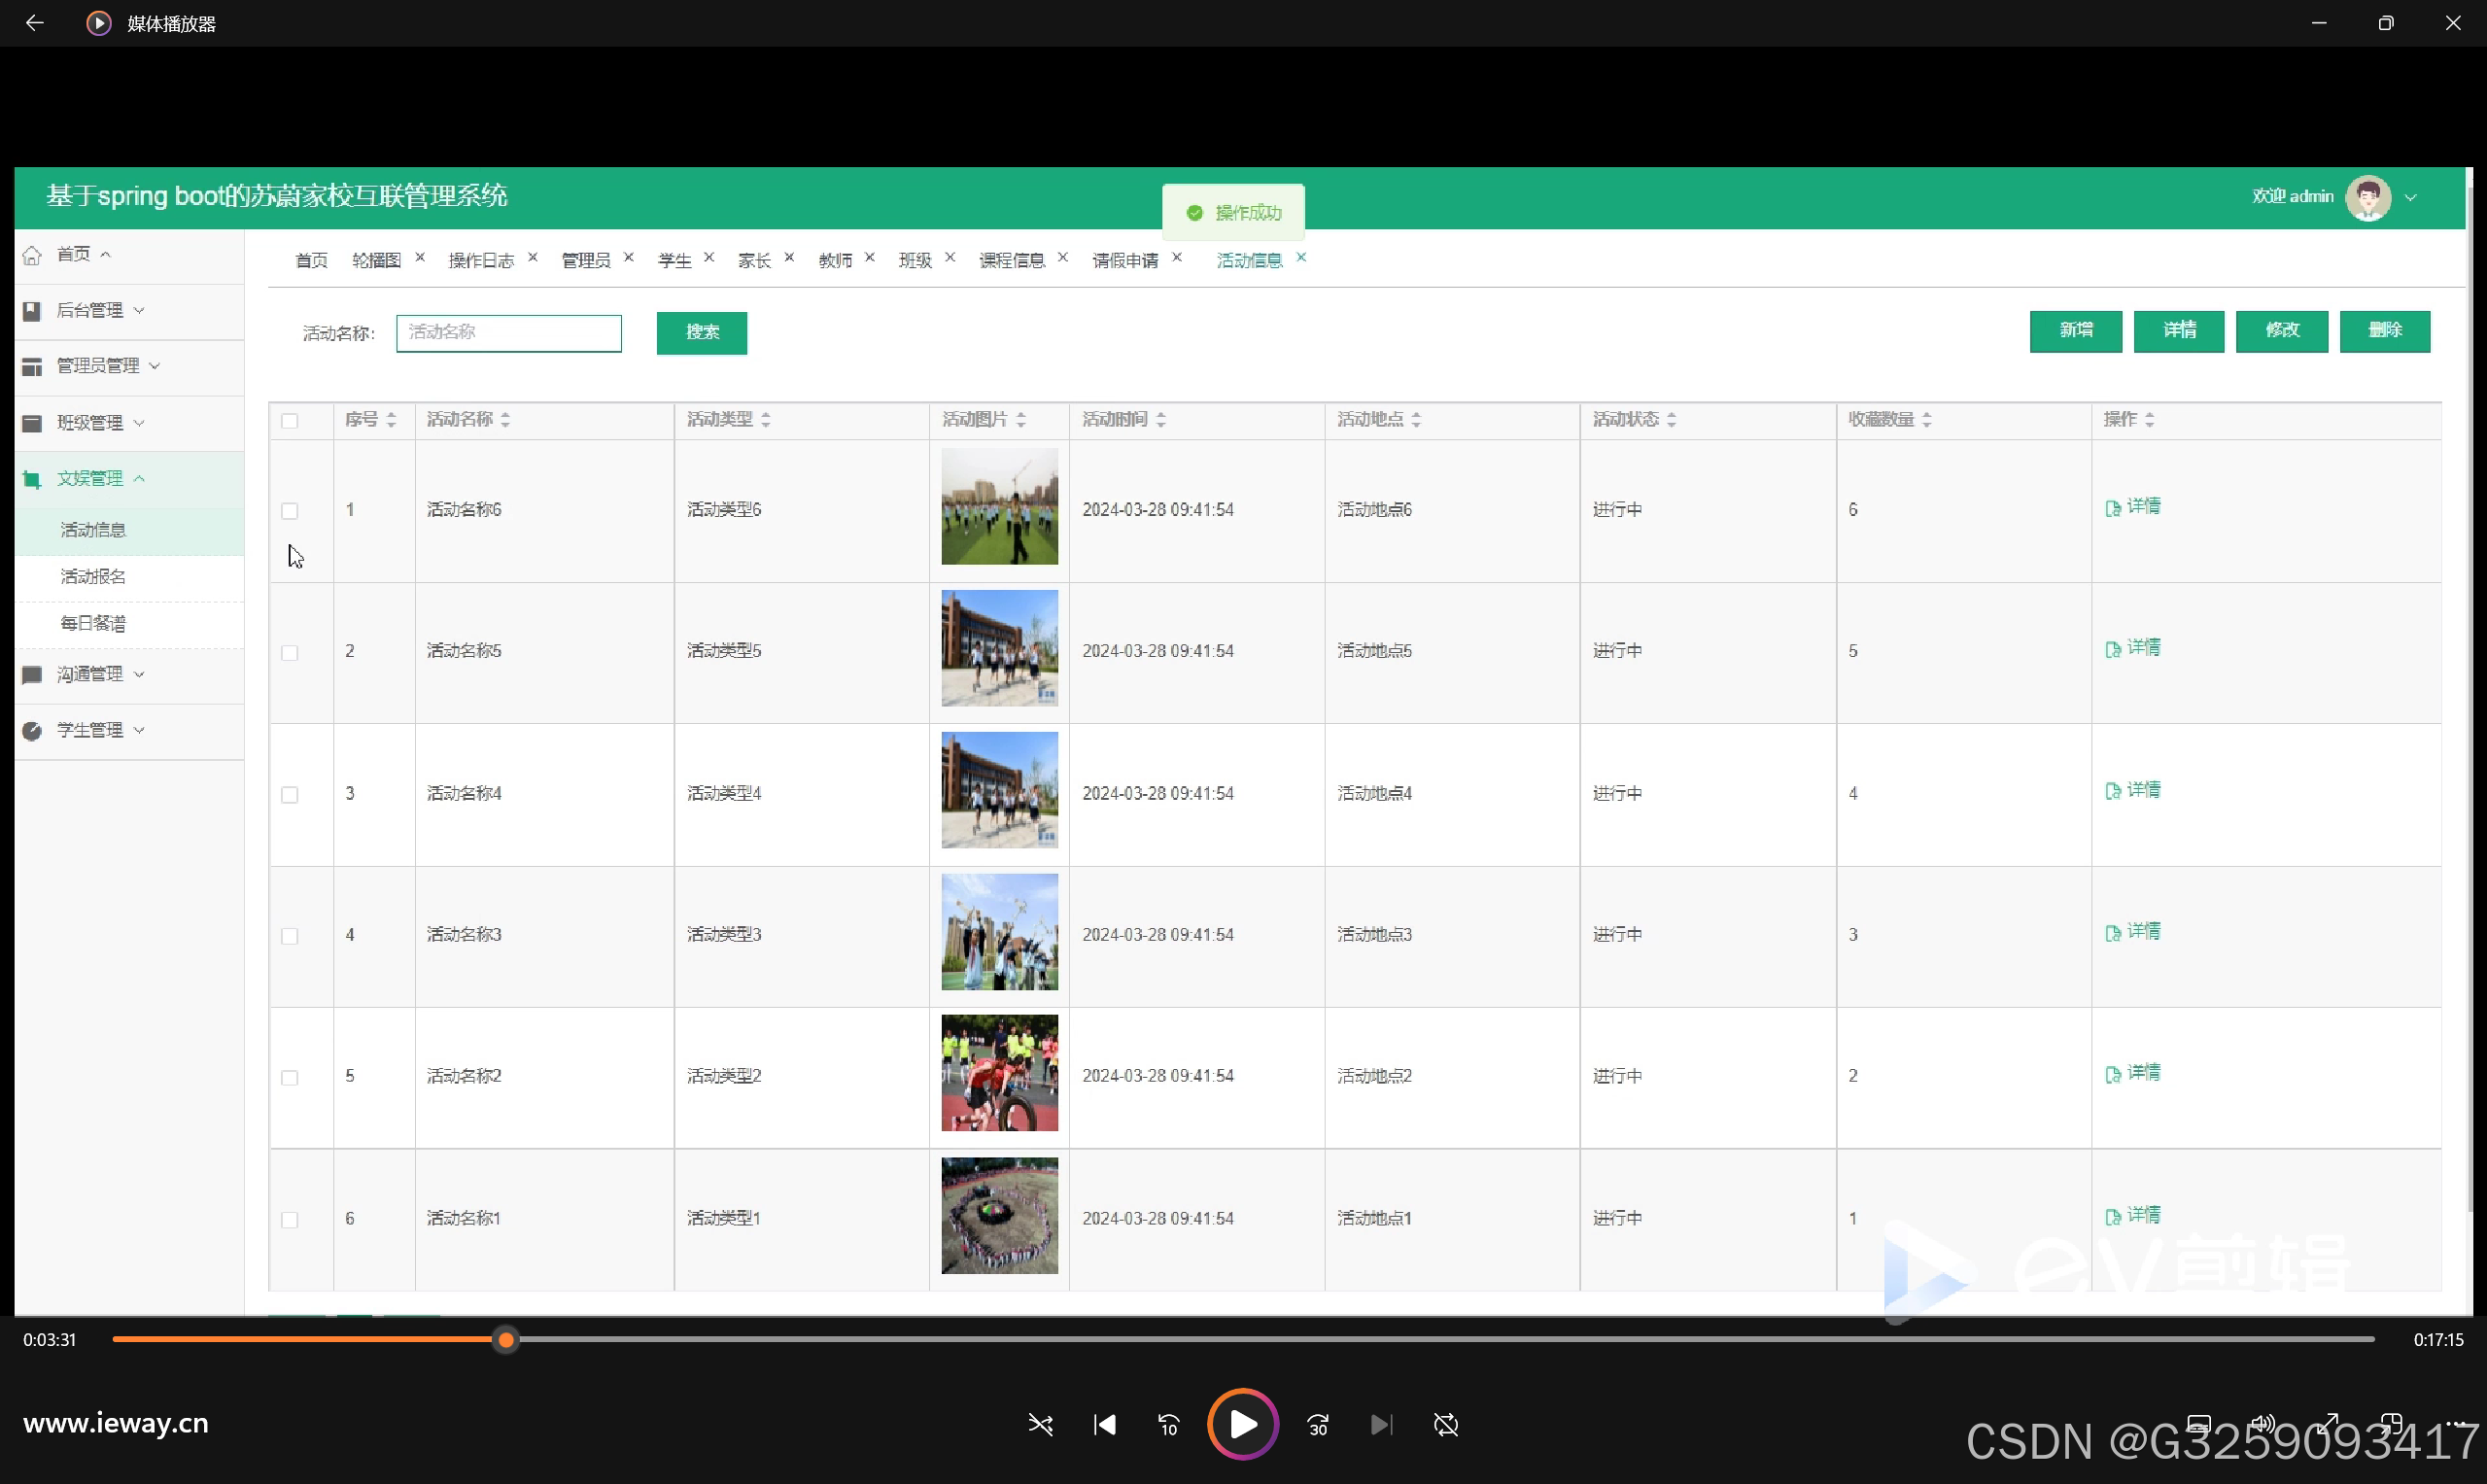Switch to the 课程信息 tab
The width and height of the screenshot is (2487, 1484).
(x=1011, y=260)
